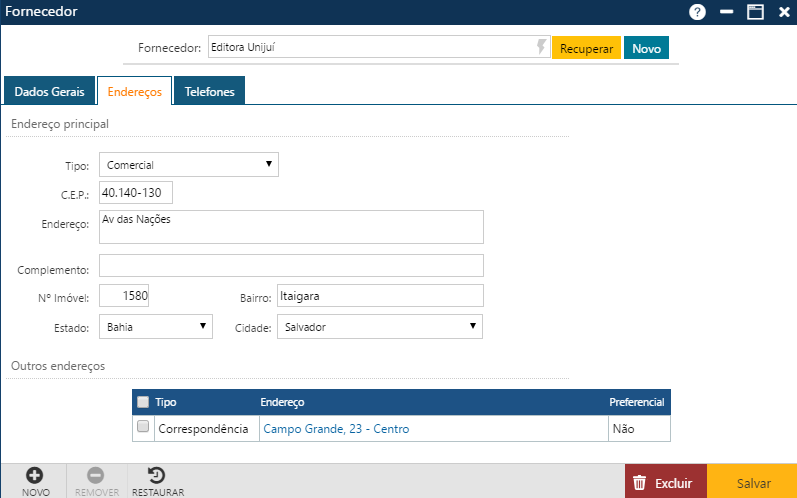This screenshot has width=797, height=498.
Task: Click the lightning bolt icon in Fornecedor field
Action: [541, 47]
